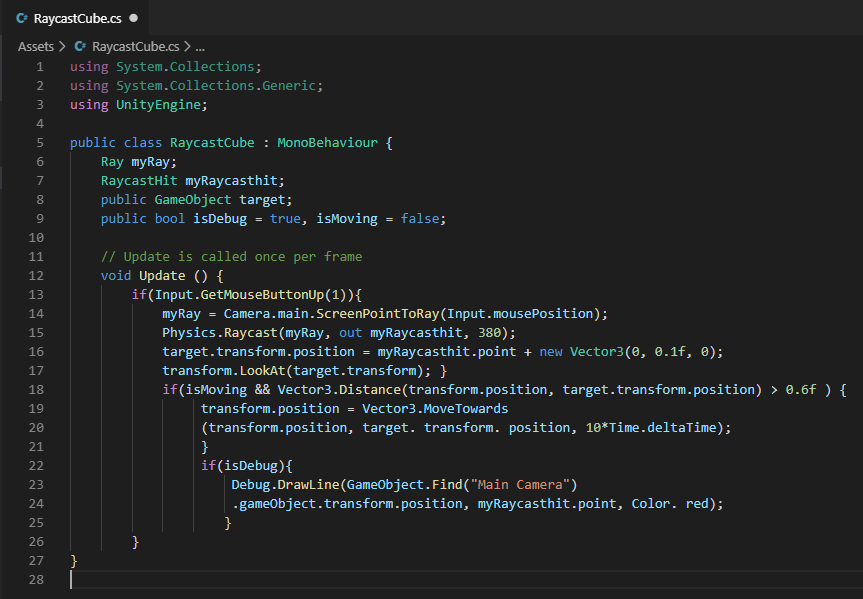
Task: Click line number 27 in the gutter
Action: (36, 560)
